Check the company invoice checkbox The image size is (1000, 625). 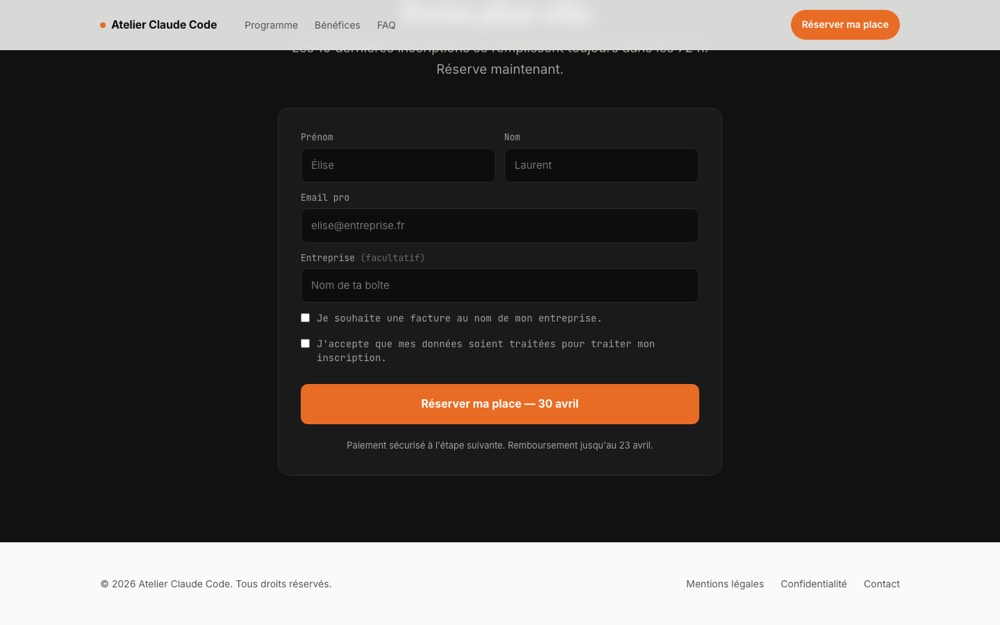305,318
